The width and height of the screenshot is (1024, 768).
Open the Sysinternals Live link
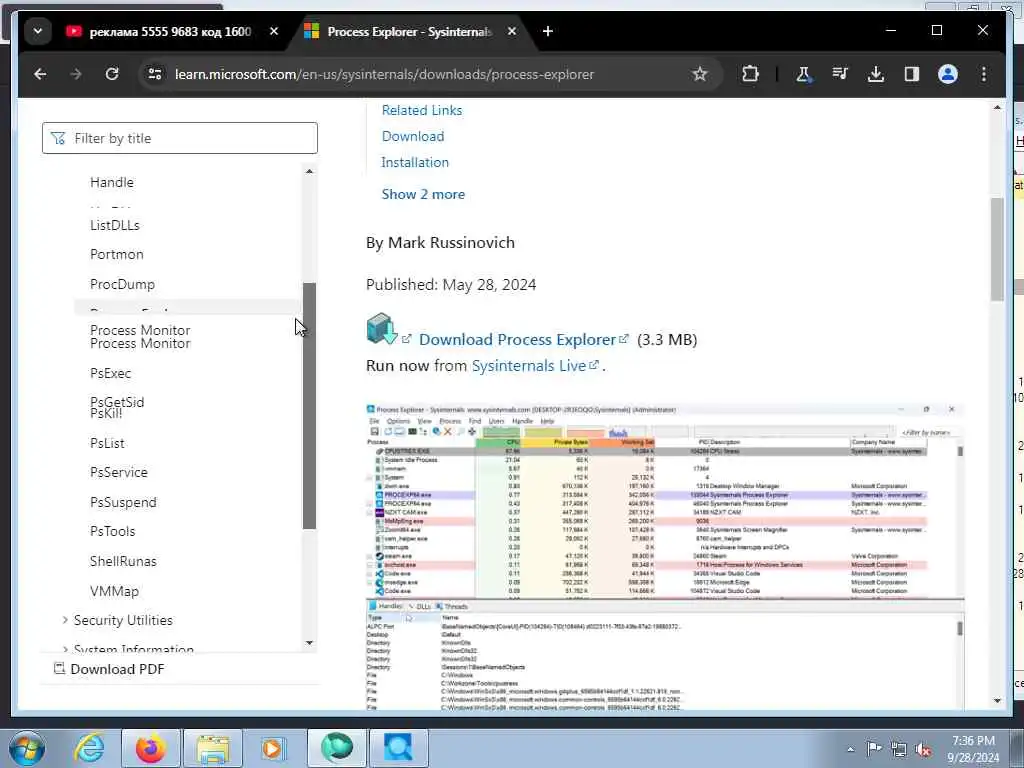(x=529, y=366)
